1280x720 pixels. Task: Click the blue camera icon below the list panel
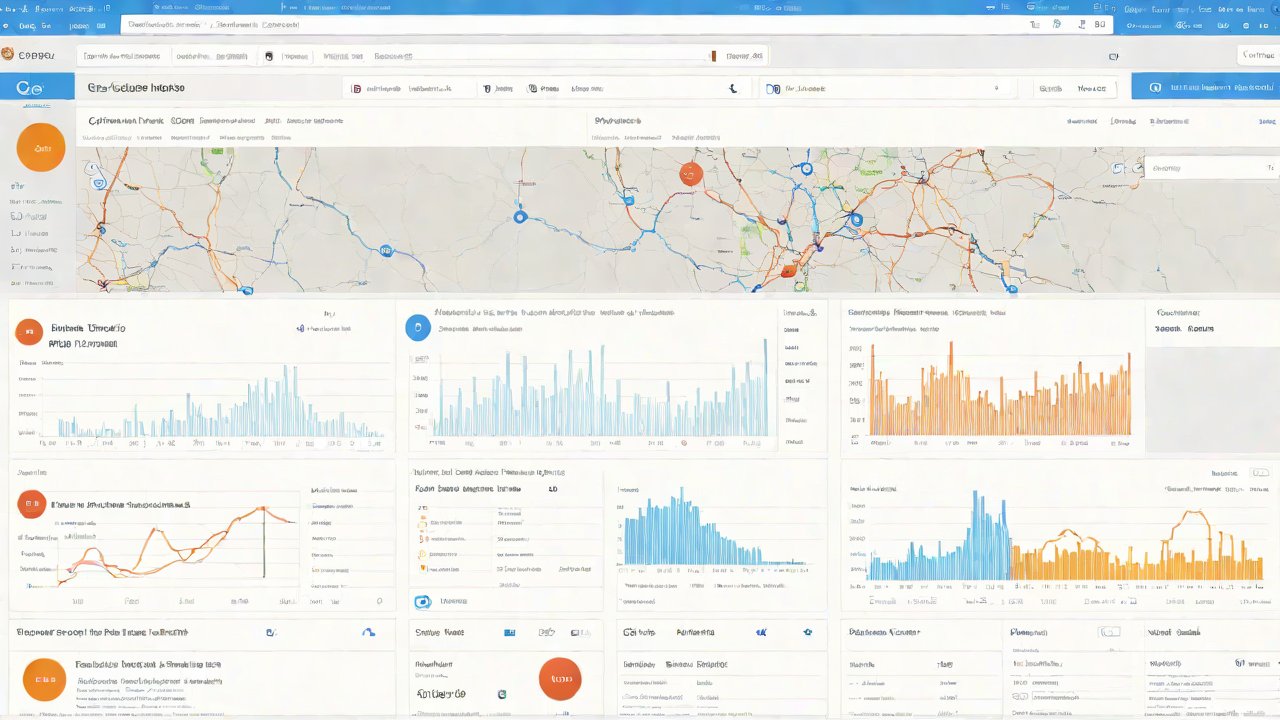422,601
